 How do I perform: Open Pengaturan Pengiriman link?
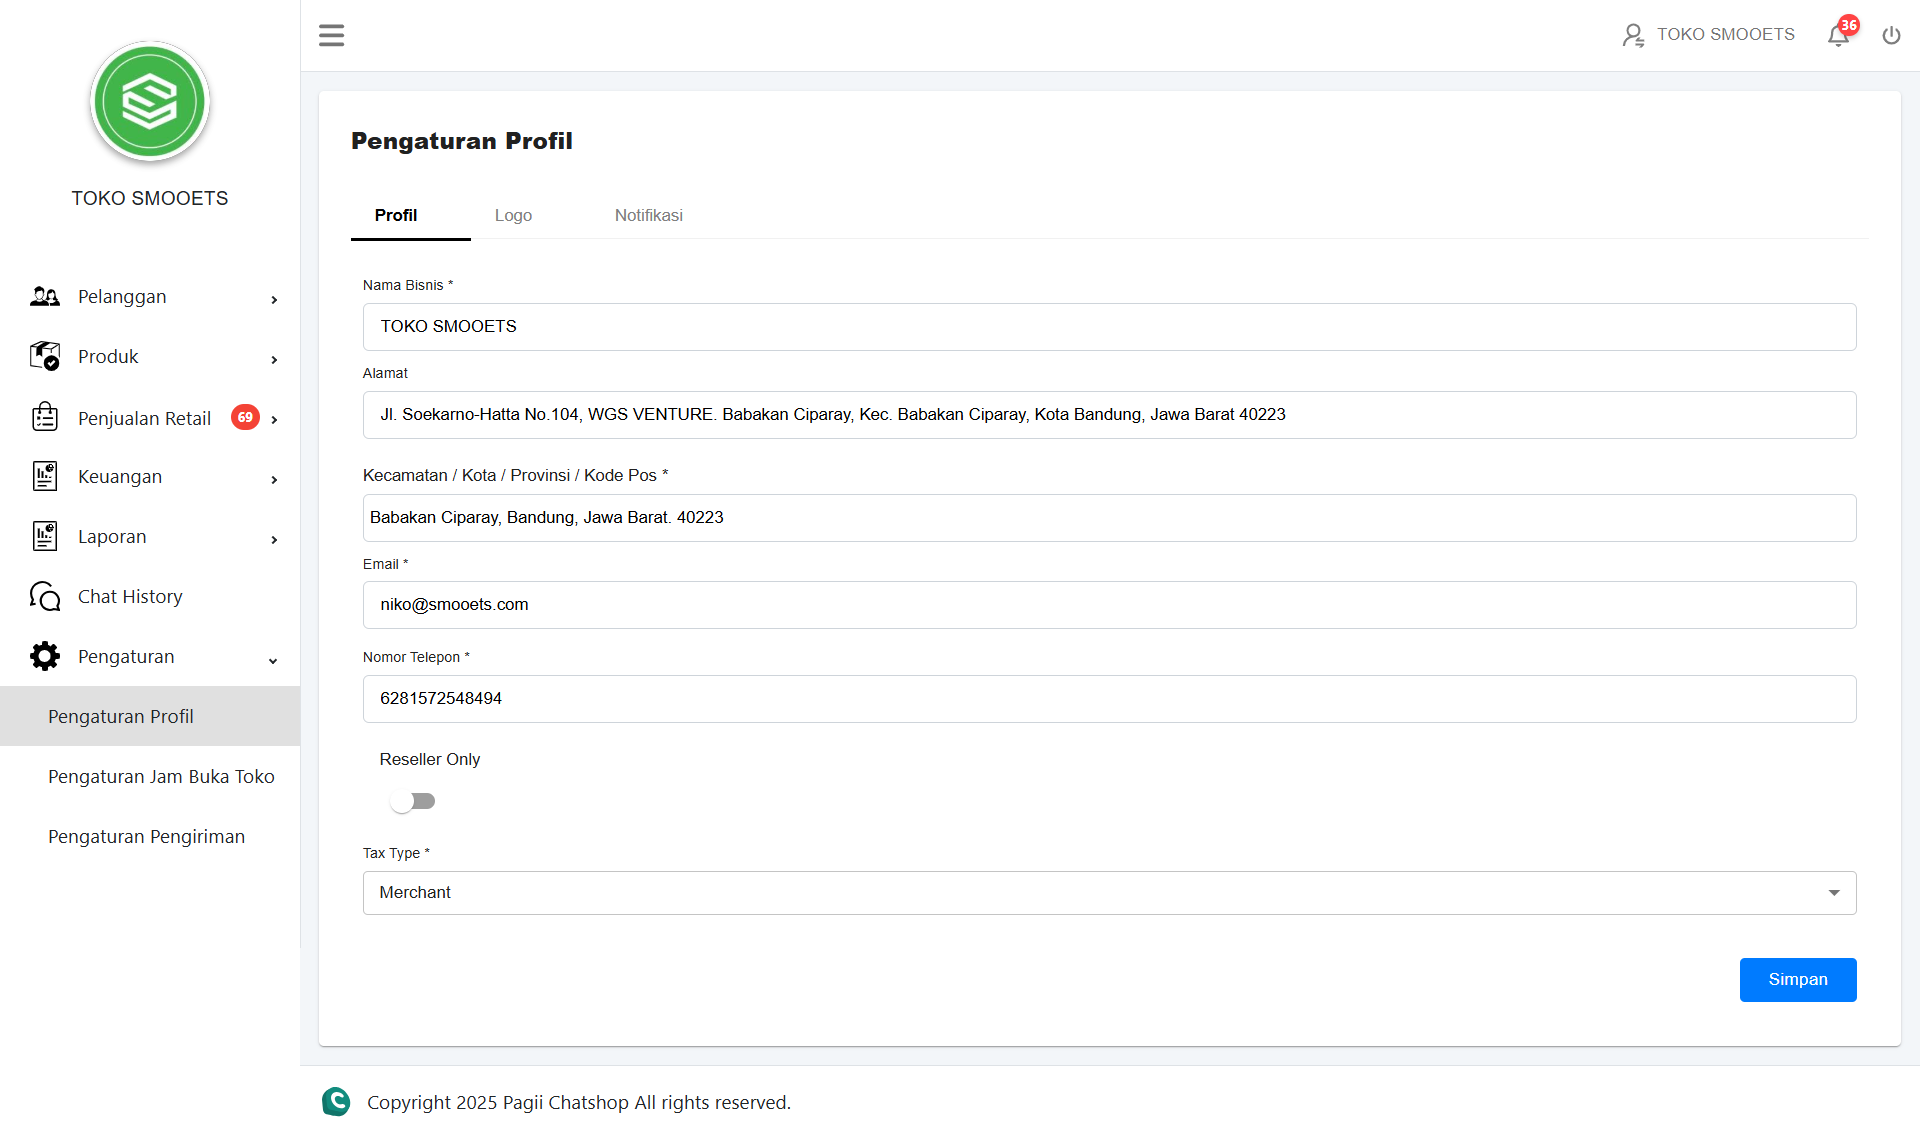(x=146, y=837)
